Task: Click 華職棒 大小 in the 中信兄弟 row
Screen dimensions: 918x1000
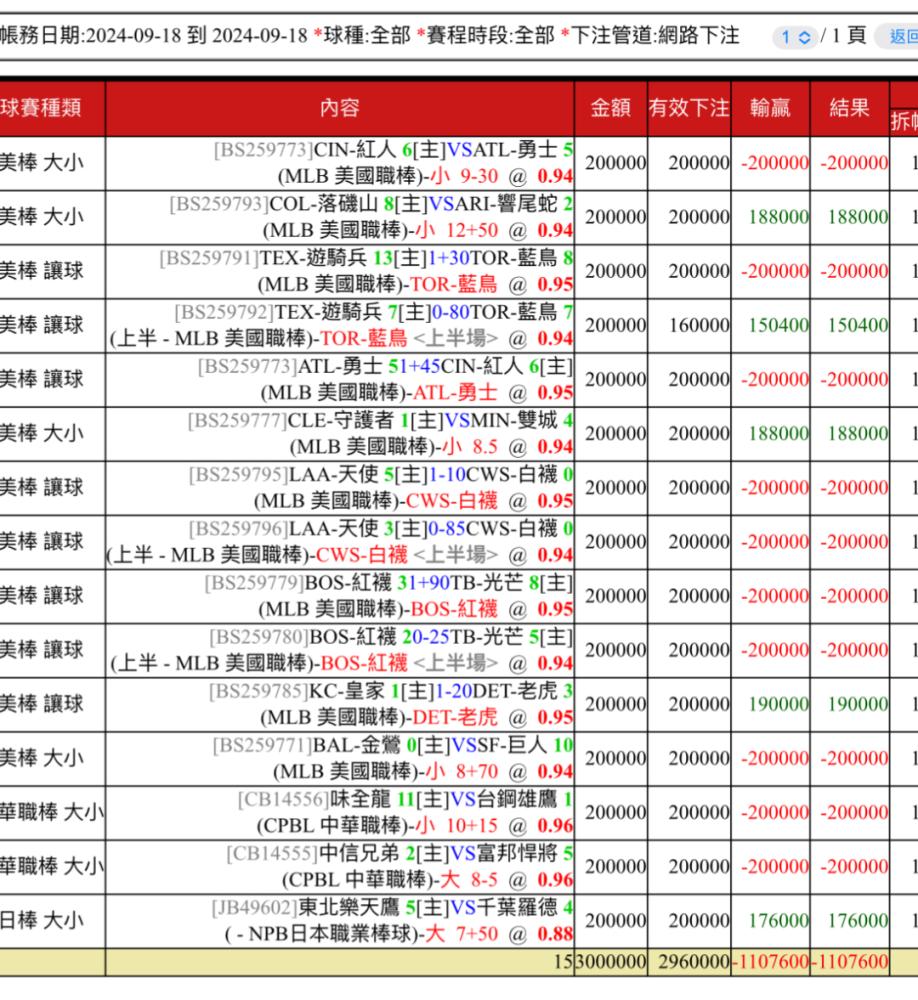Action: coord(52,867)
